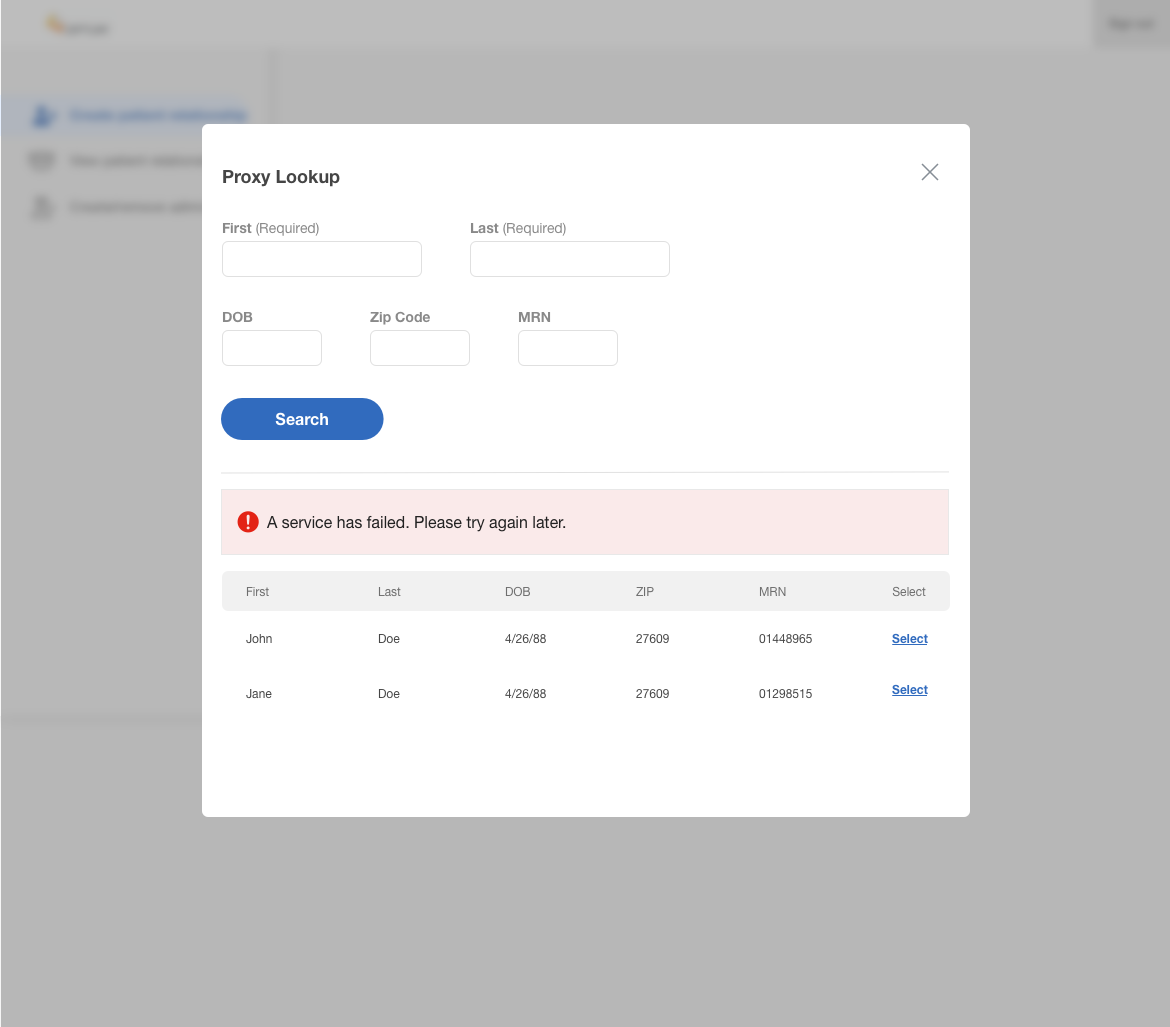Click into the MRN field
This screenshot has width=1170, height=1027.
coord(567,348)
